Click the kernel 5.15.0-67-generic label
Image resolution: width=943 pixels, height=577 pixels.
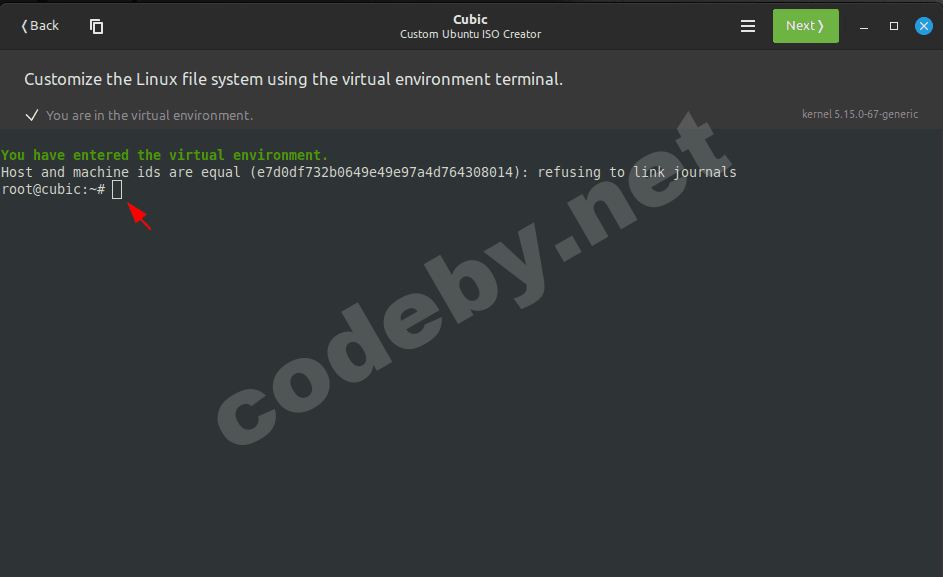coord(859,114)
